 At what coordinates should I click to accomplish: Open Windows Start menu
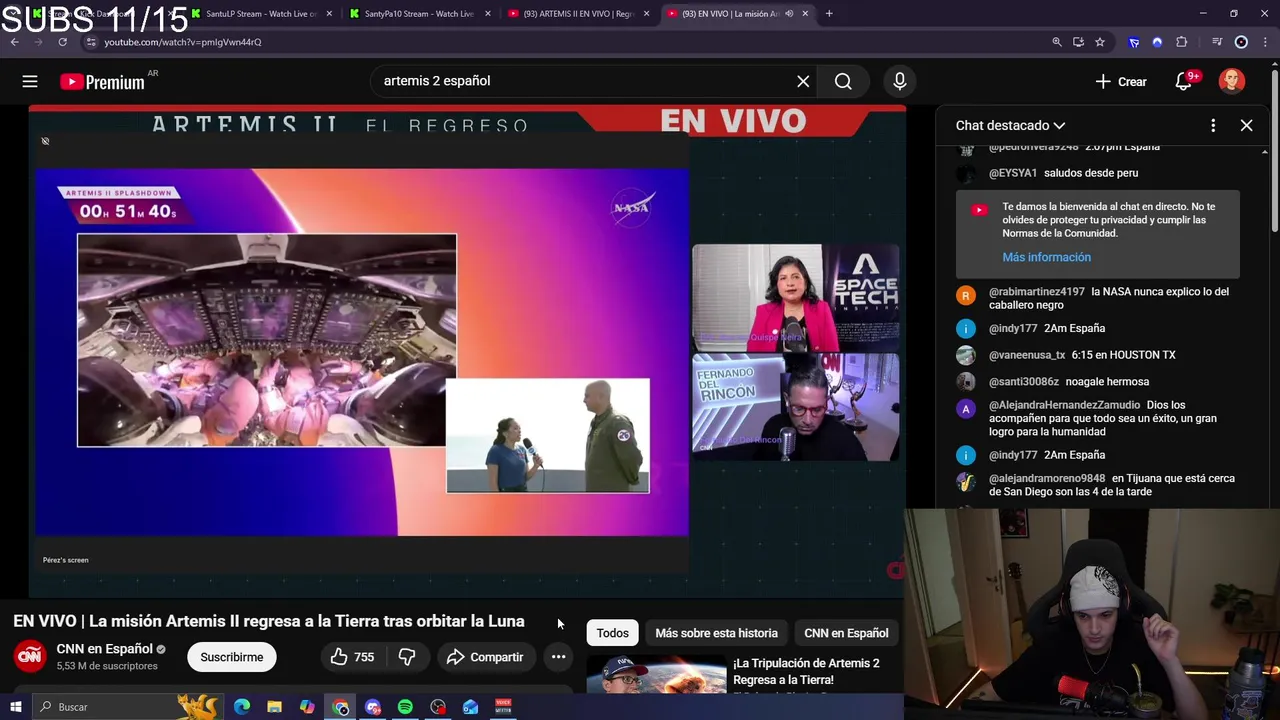[15, 707]
